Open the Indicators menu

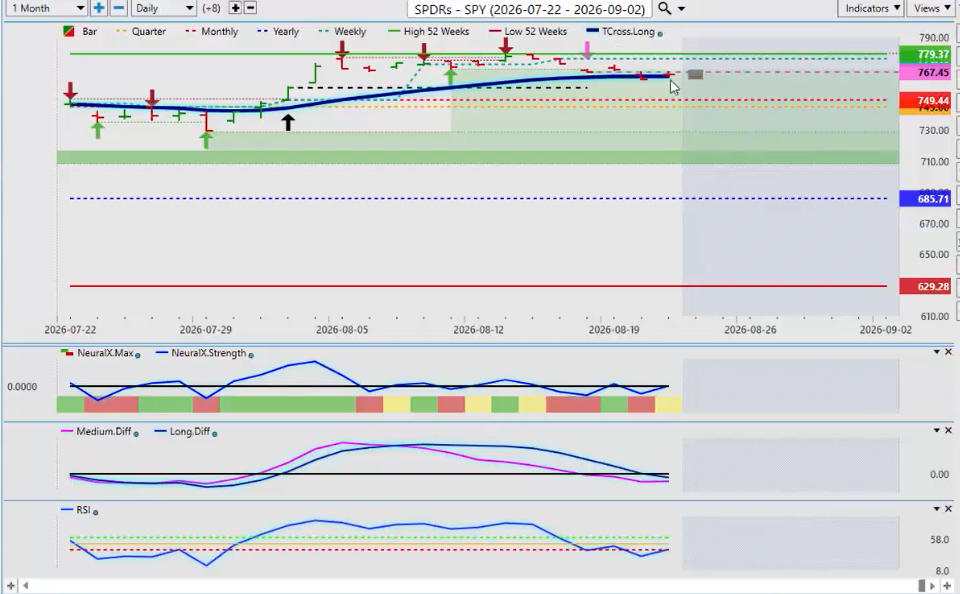point(871,8)
